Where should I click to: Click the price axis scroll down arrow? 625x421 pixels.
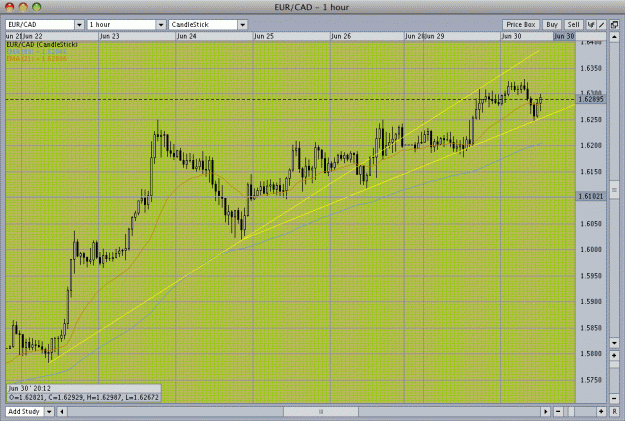point(614,343)
